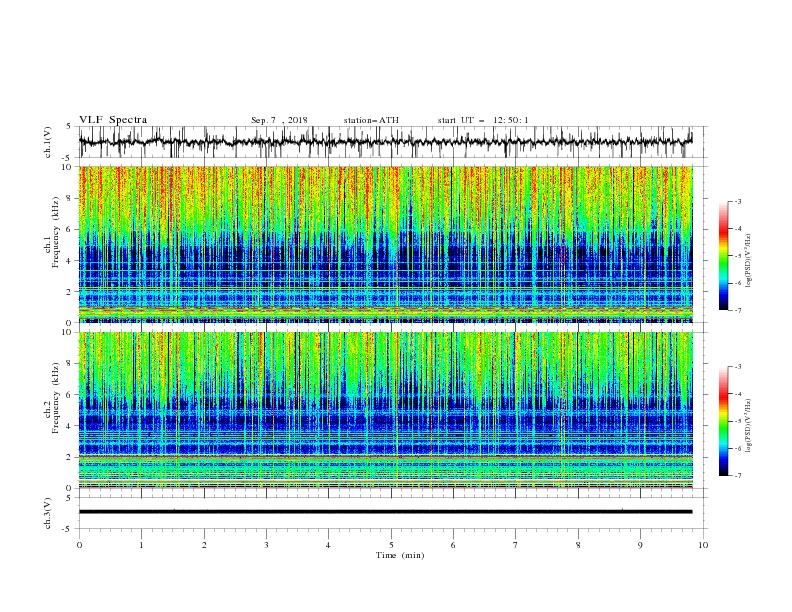Click tick label "9" on the time axis
The image size is (792, 612).
(x=640, y=545)
